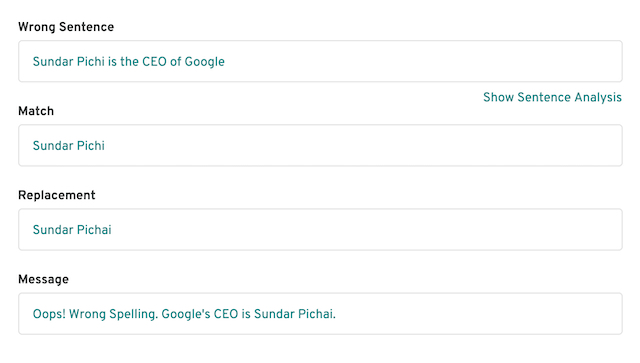Screen dimensions: 640x363
Task: Click the word Spelling in Message field
Action: (x=133, y=314)
